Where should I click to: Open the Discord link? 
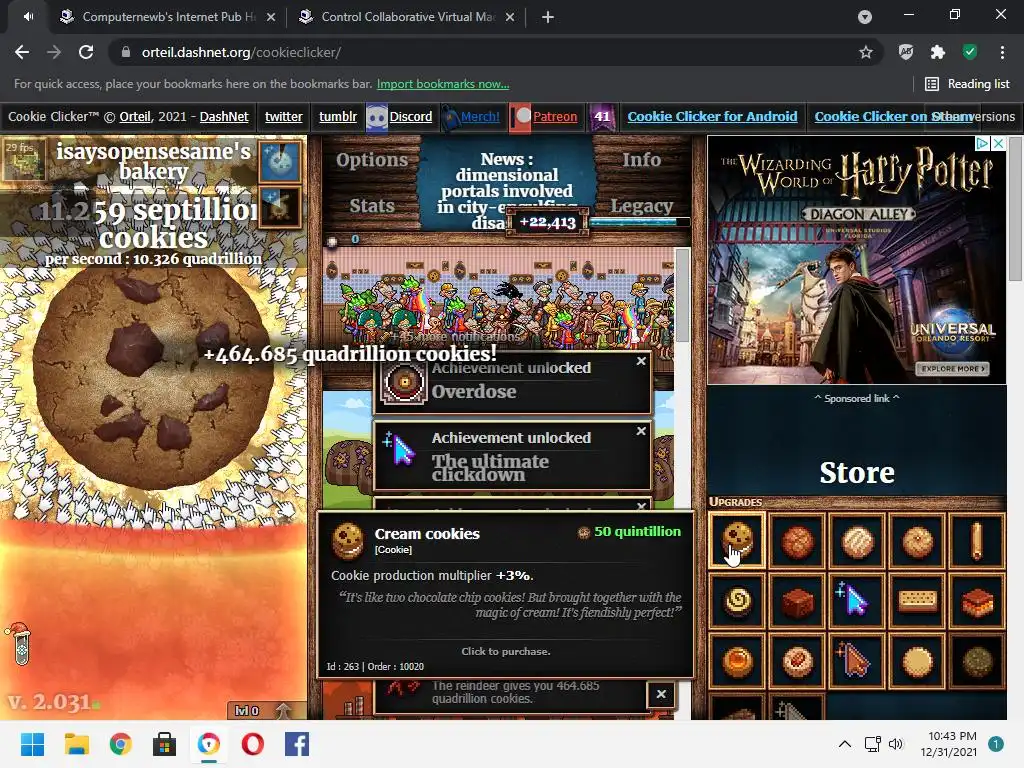(x=411, y=116)
